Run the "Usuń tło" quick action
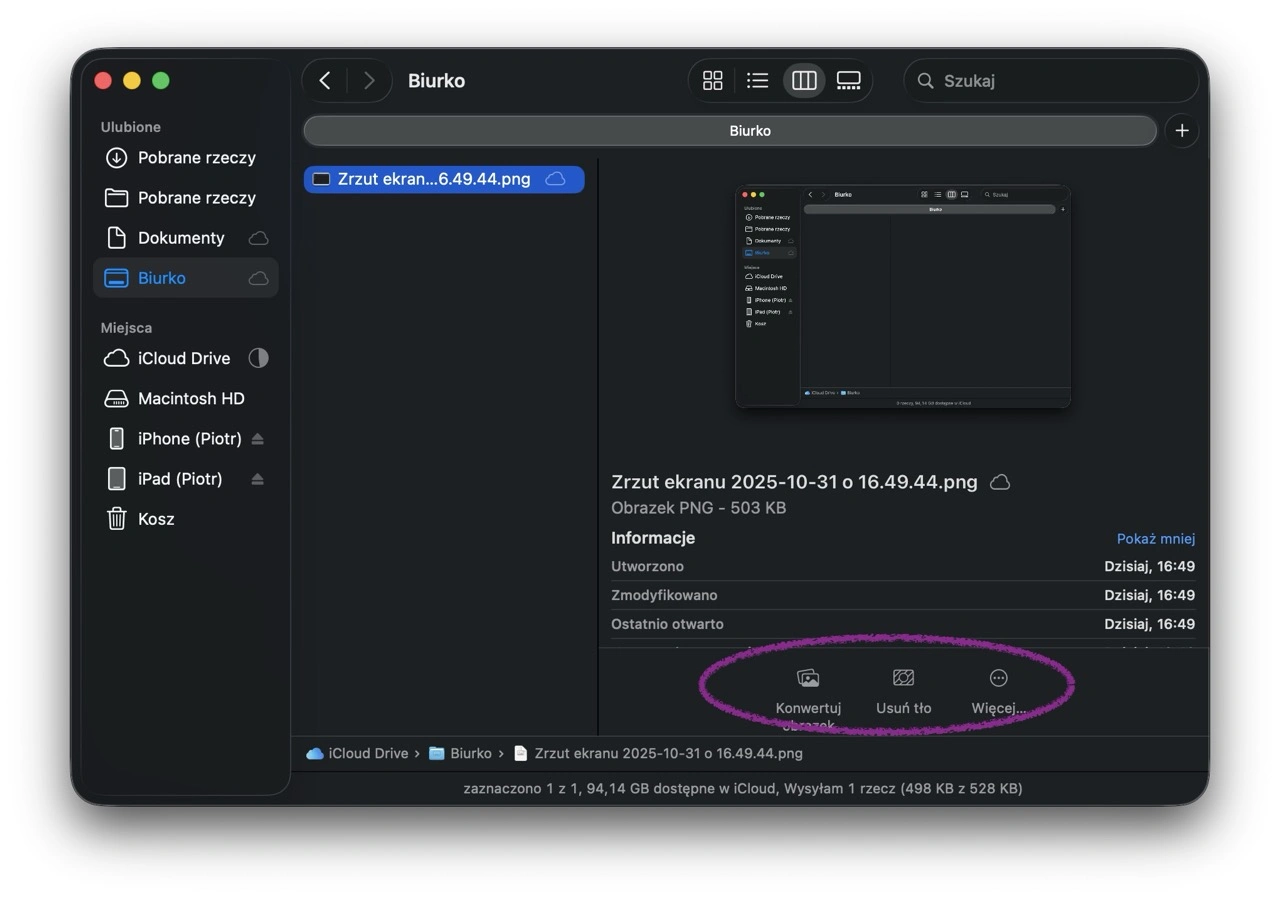The width and height of the screenshot is (1280, 899). point(902,678)
